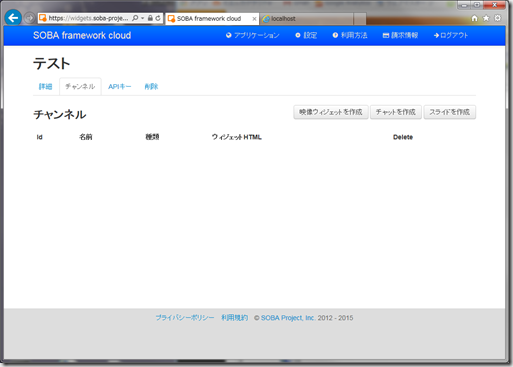Click 映像ウィジェットを作成 button
This screenshot has height=367, width=513.
click(331, 112)
